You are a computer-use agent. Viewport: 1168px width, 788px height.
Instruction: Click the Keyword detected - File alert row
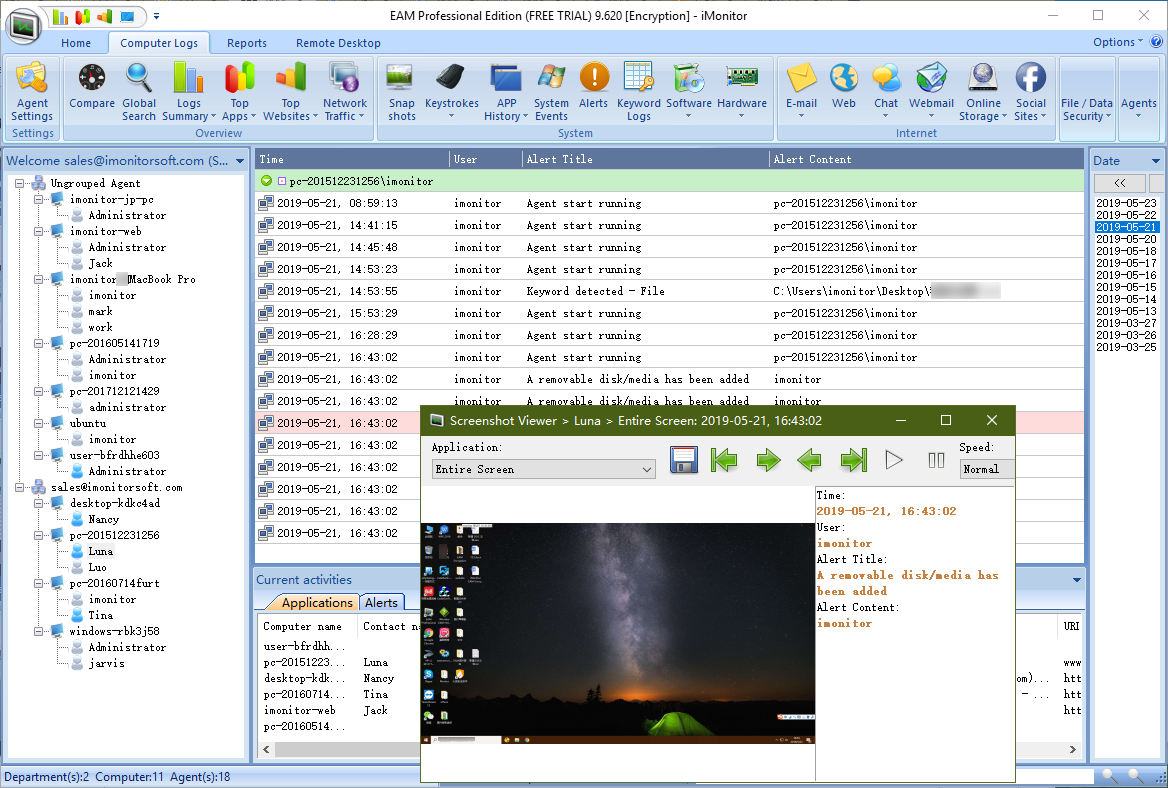pyautogui.click(x=669, y=291)
